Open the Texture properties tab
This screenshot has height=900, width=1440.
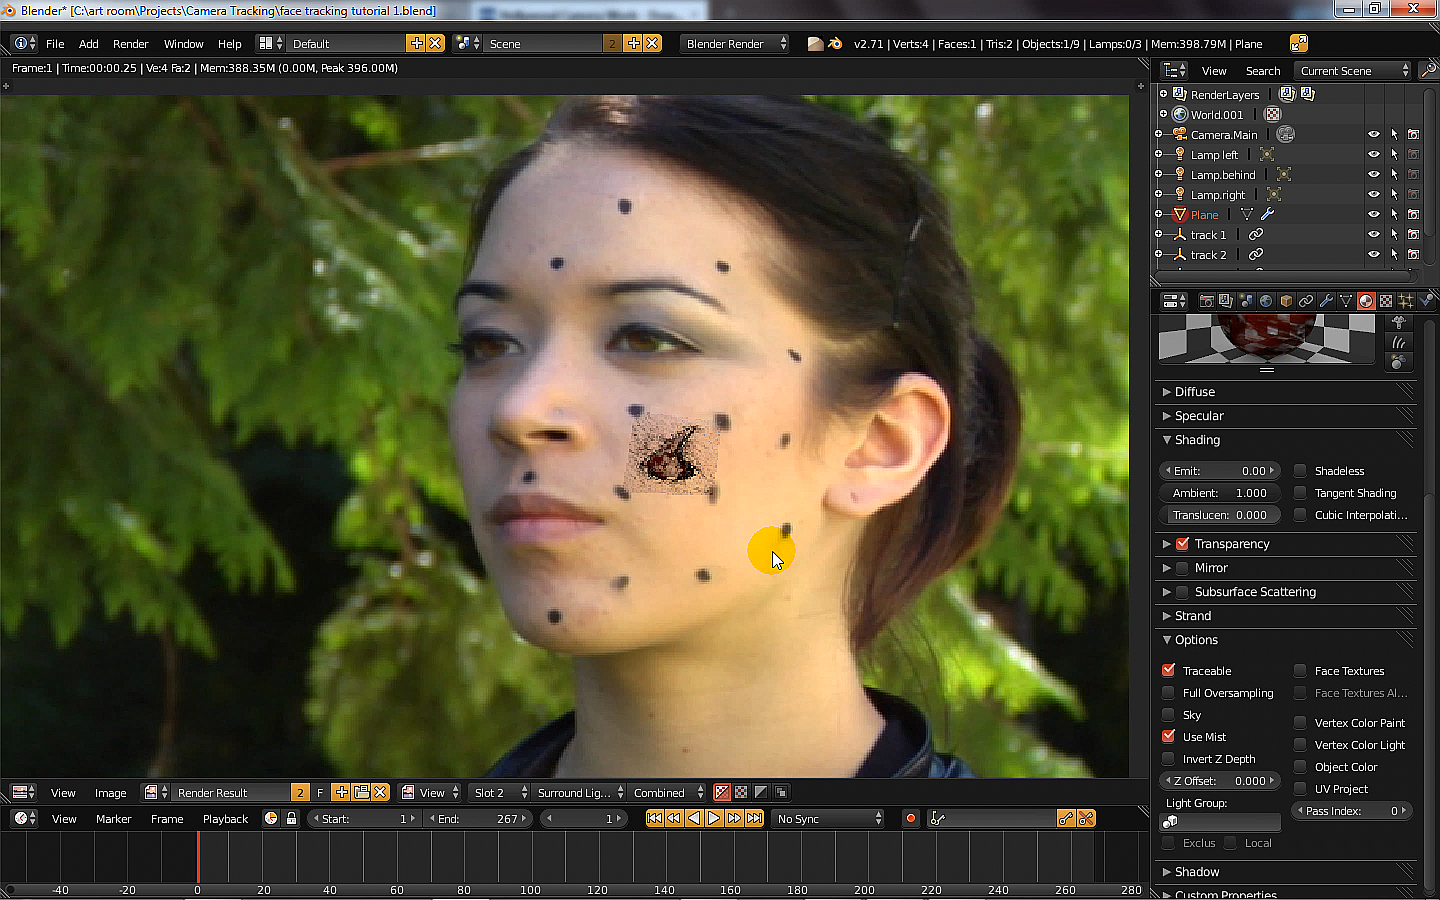1386,301
